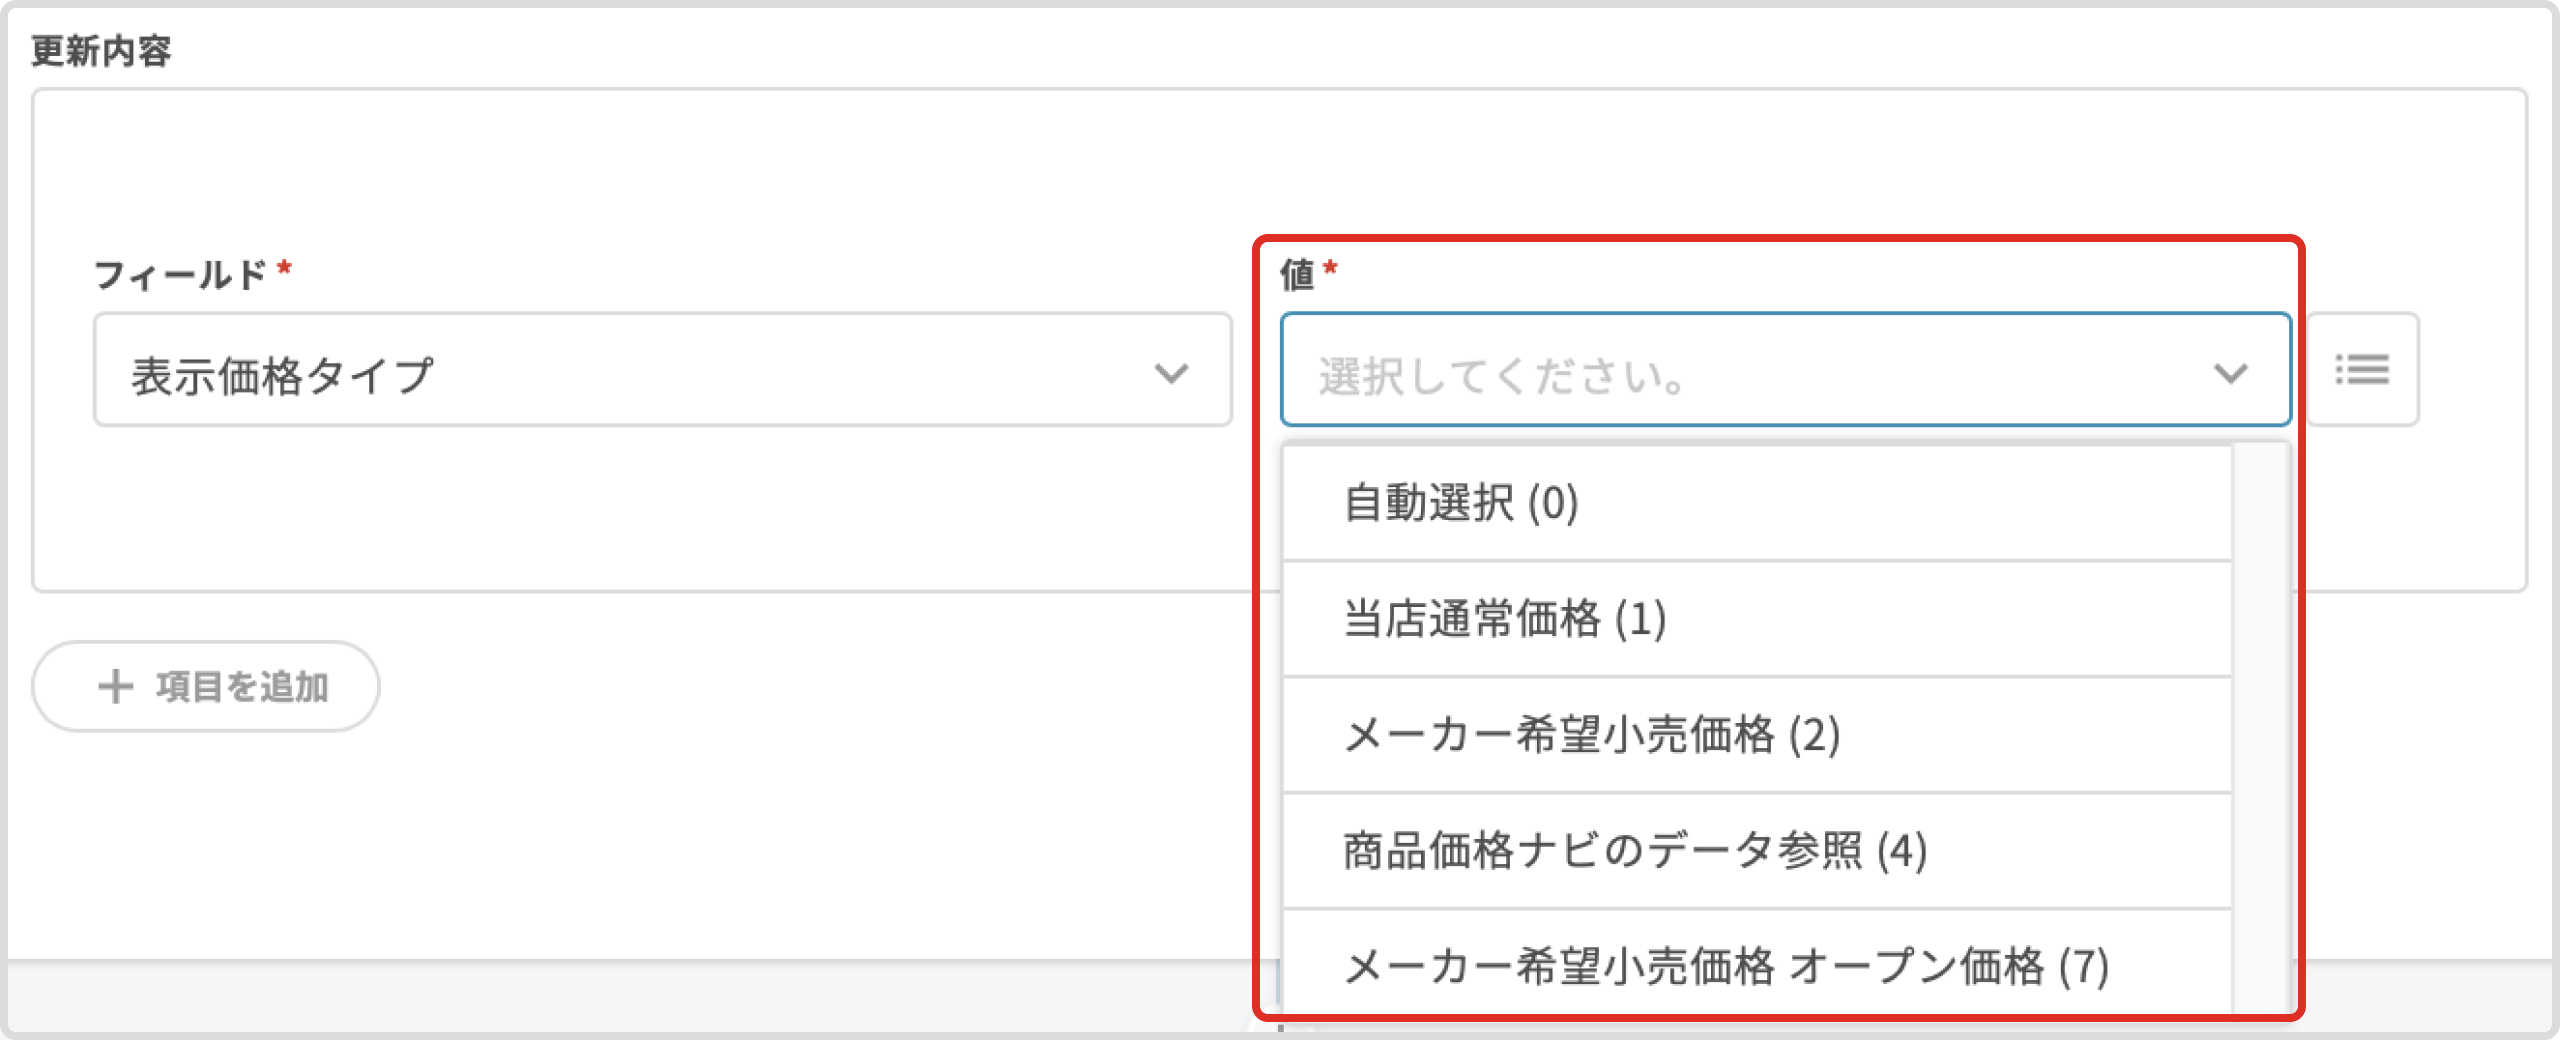Click the 更新内容 section heading
The width and height of the screenshot is (2560, 1040).
click(101, 50)
